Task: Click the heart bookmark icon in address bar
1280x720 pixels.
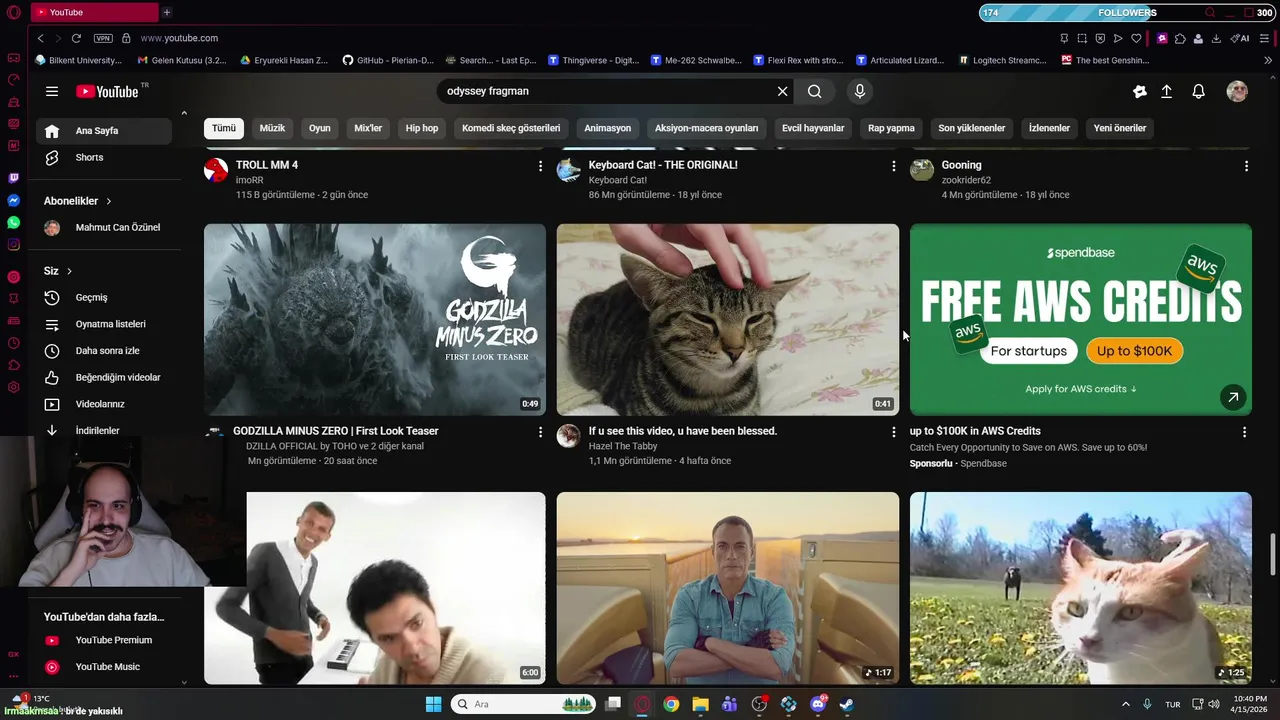Action: point(1138,38)
